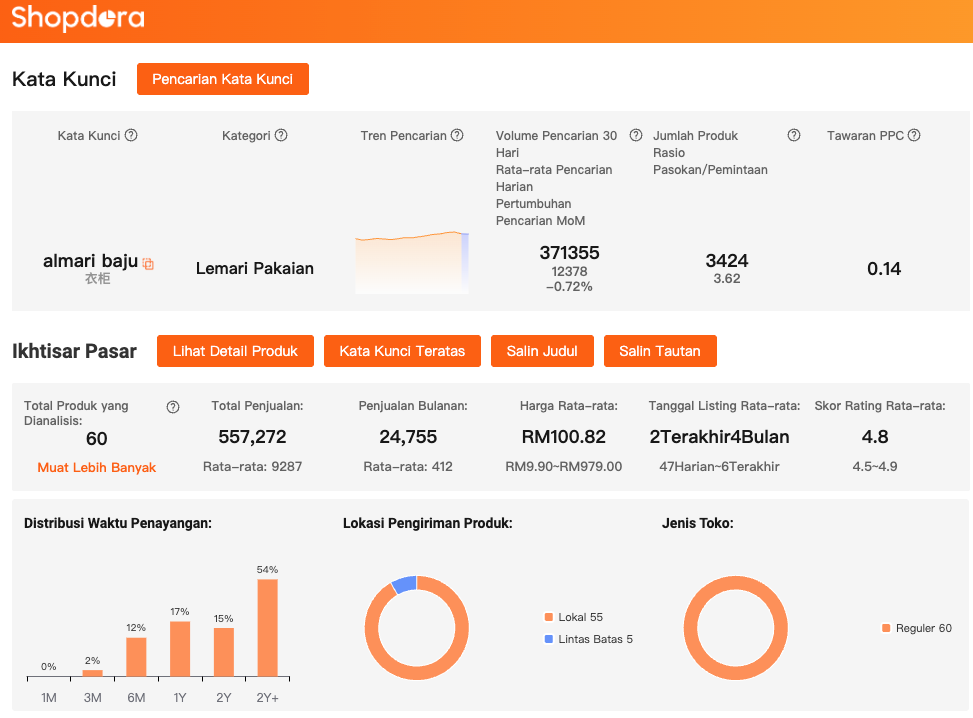
Task: Click the Salin Tautan button
Action: [x=660, y=351]
